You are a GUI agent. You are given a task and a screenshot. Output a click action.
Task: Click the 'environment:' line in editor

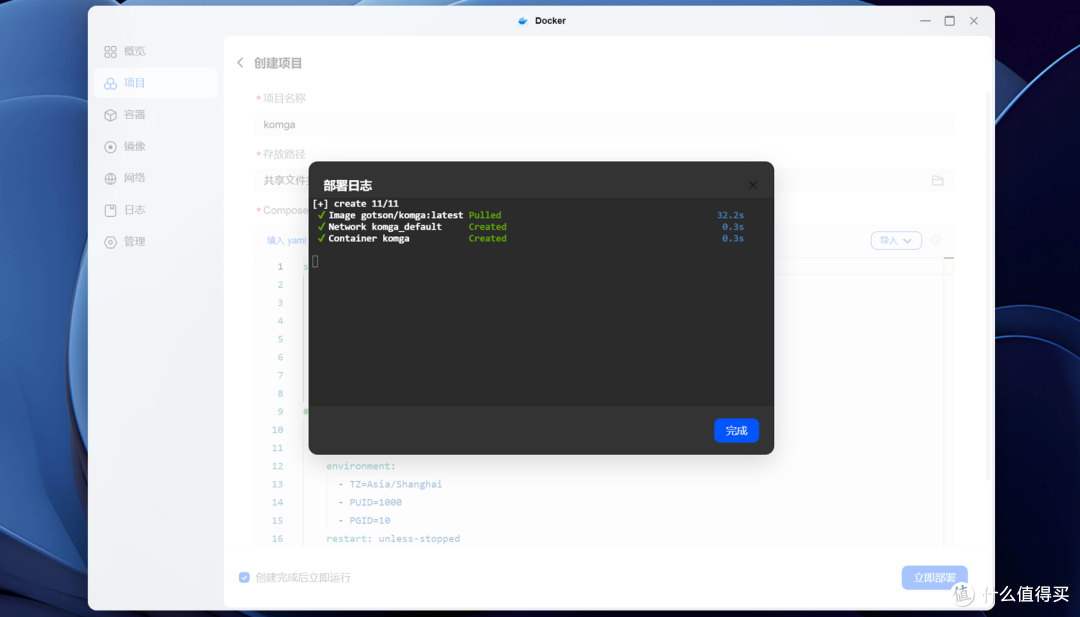(x=361, y=466)
